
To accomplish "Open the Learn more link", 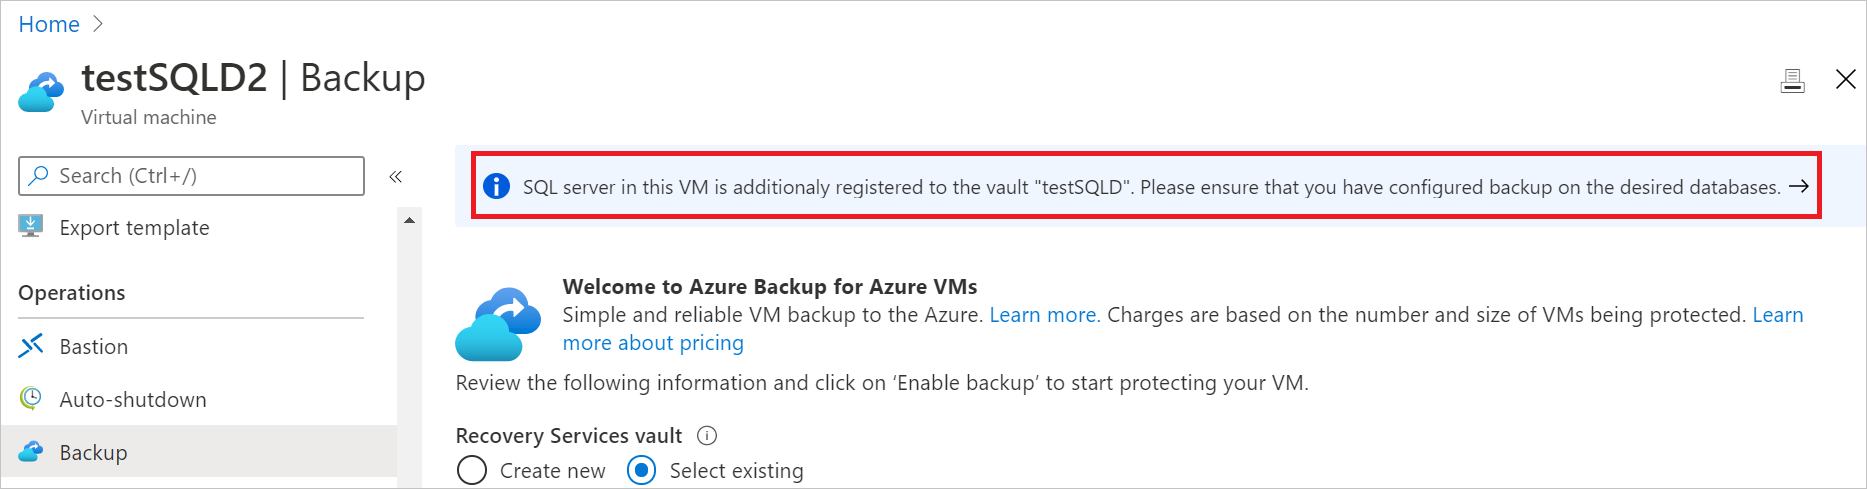I will (x=1044, y=315).
